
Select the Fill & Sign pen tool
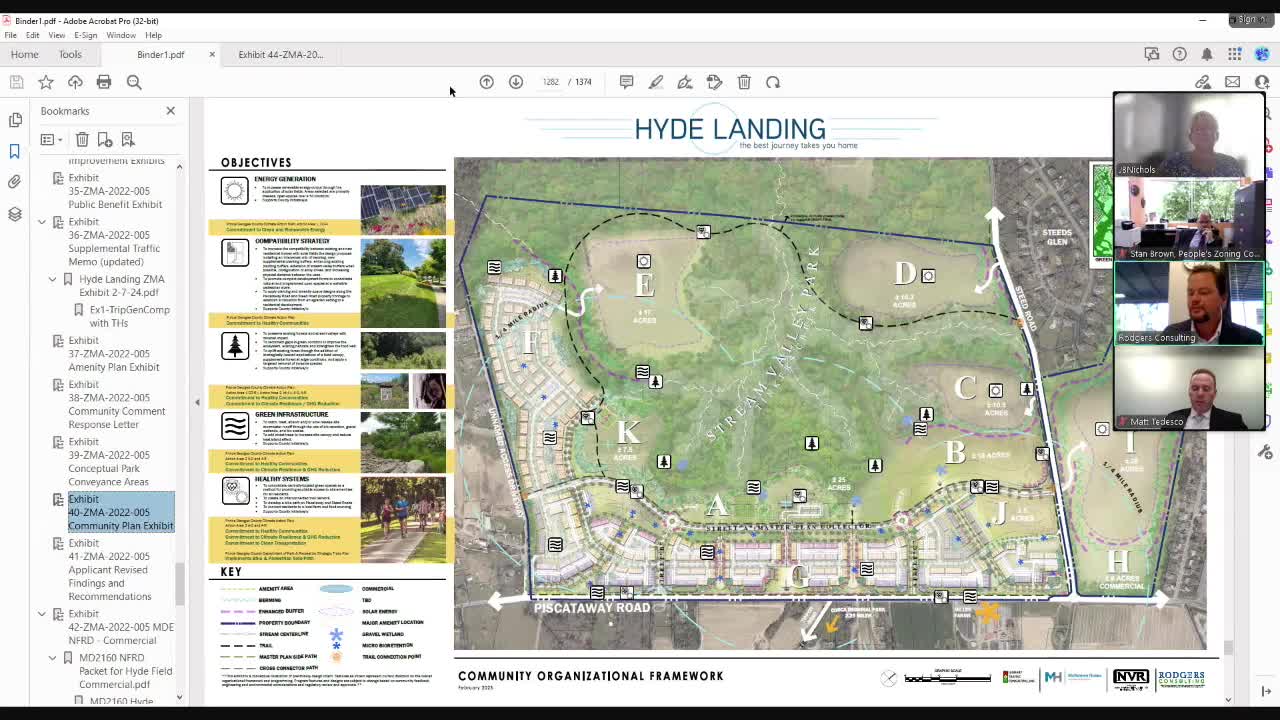(x=686, y=82)
